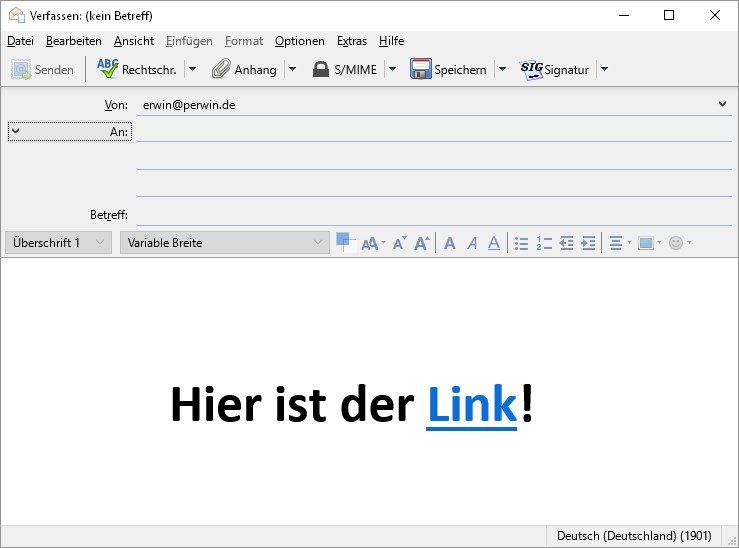The width and height of the screenshot is (739, 548).
Task: Open the Optionen menu
Action: 300,41
